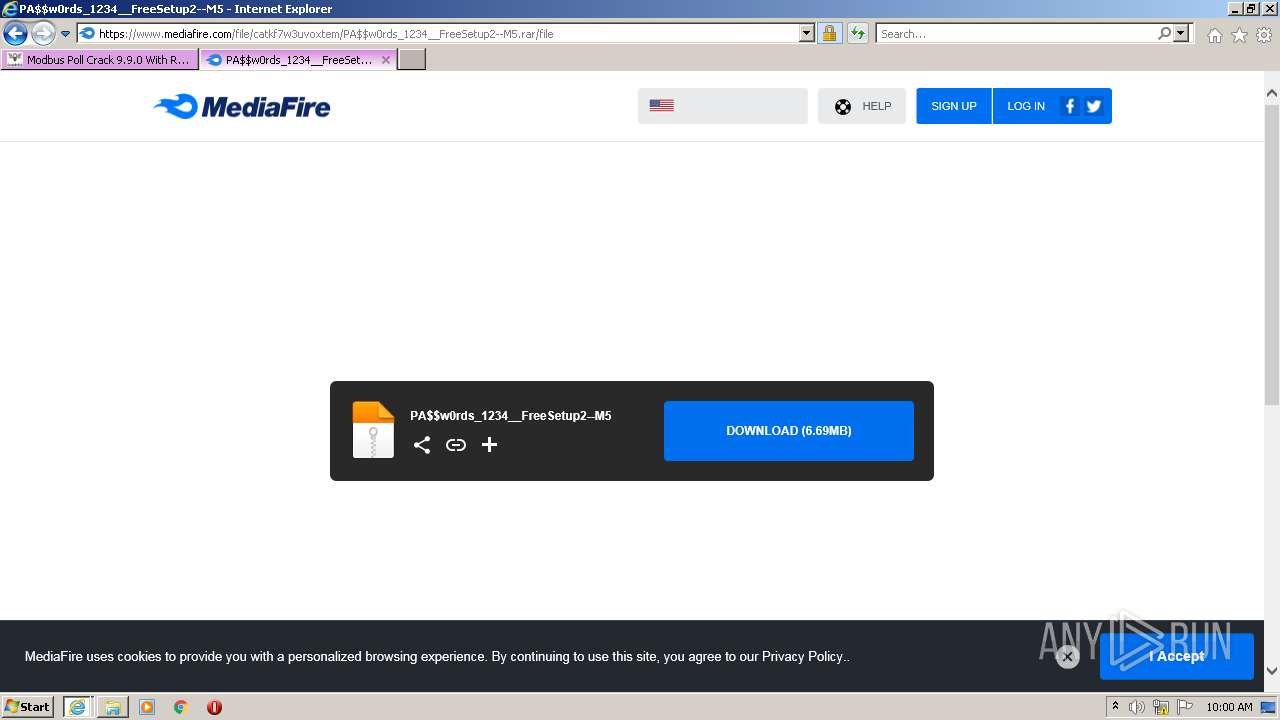Launch the media player taskbar icon
The image size is (1280, 720).
pyautogui.click(x=147, y=707)
